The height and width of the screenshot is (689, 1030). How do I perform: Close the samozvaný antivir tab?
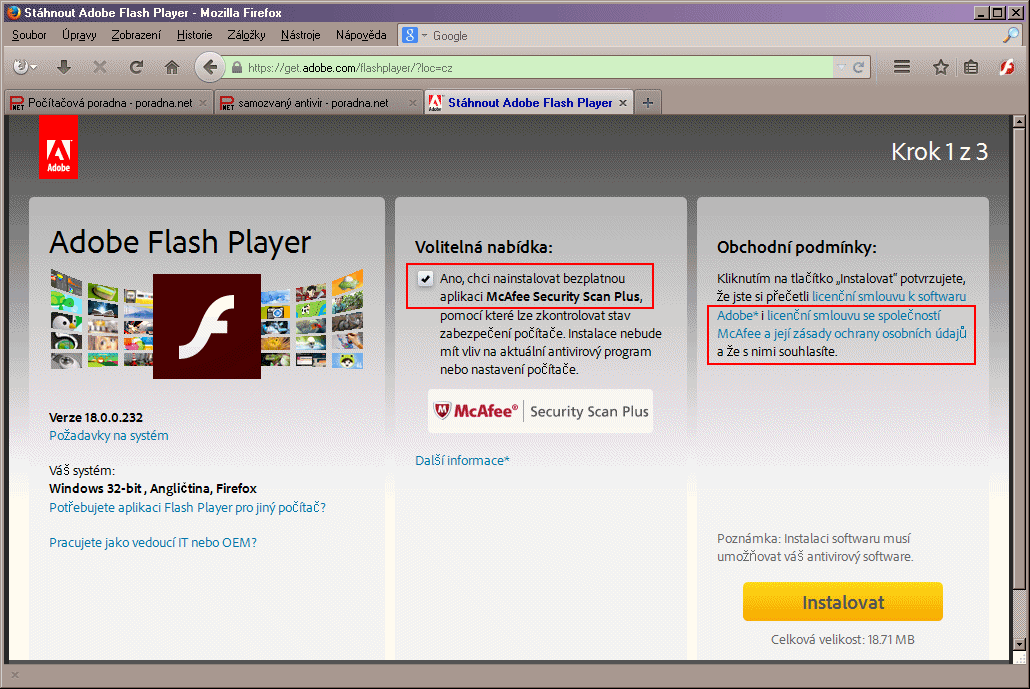click(x=413, y=103)
